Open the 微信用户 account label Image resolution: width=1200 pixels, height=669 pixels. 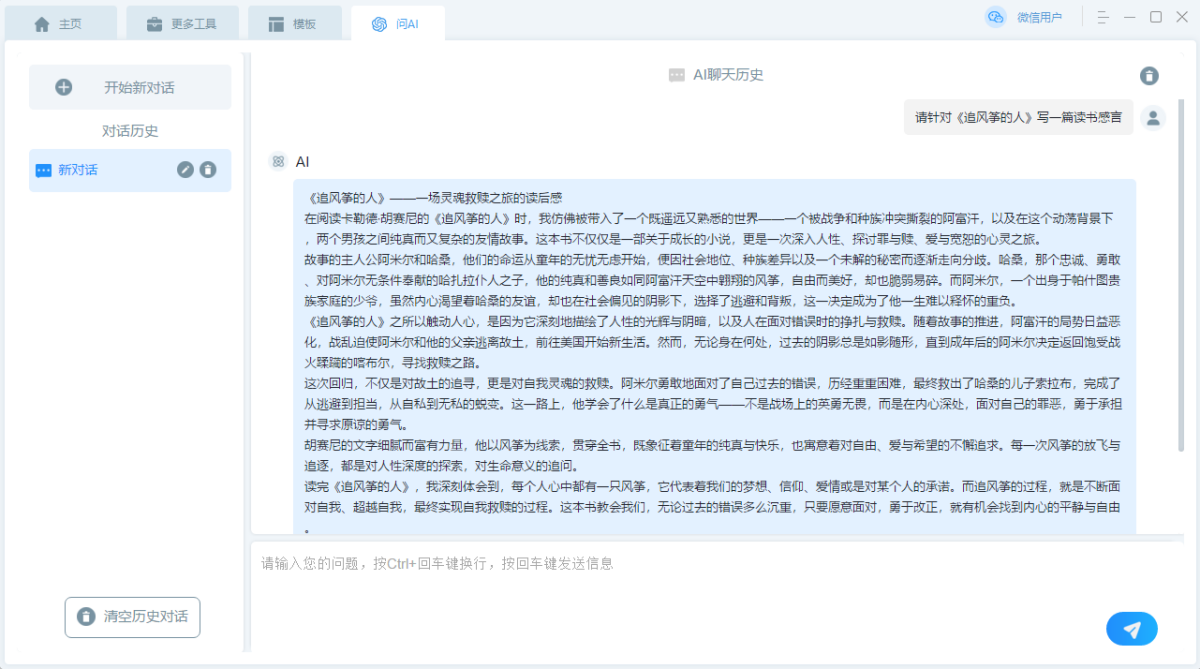click(x=1039, y=17)
